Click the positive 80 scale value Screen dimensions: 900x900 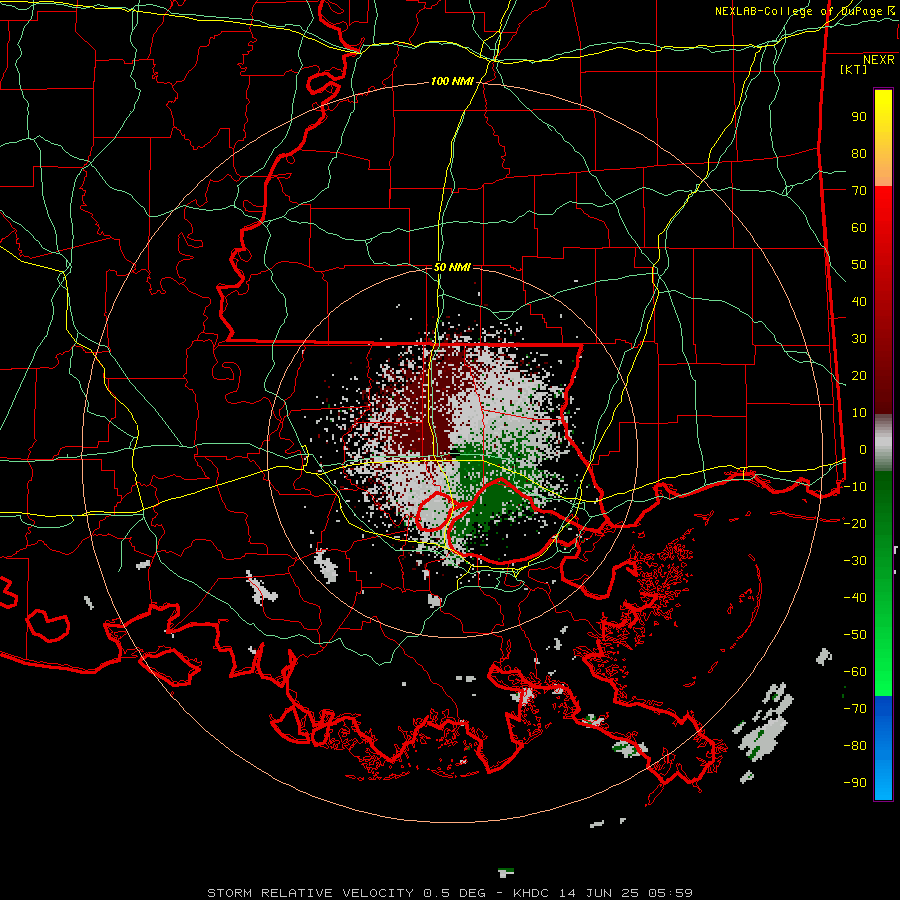[x=859, y=154]
